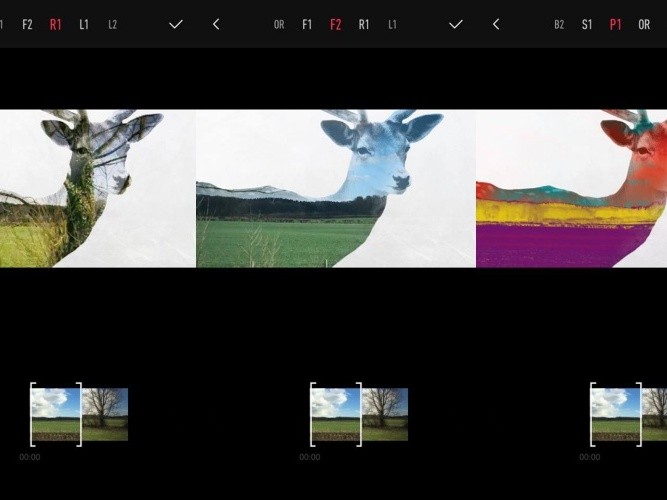Image resolution: width=667 pixels, height=500 pixels.
Task: Select the B2 filter preset
Action: pos(559,24)
